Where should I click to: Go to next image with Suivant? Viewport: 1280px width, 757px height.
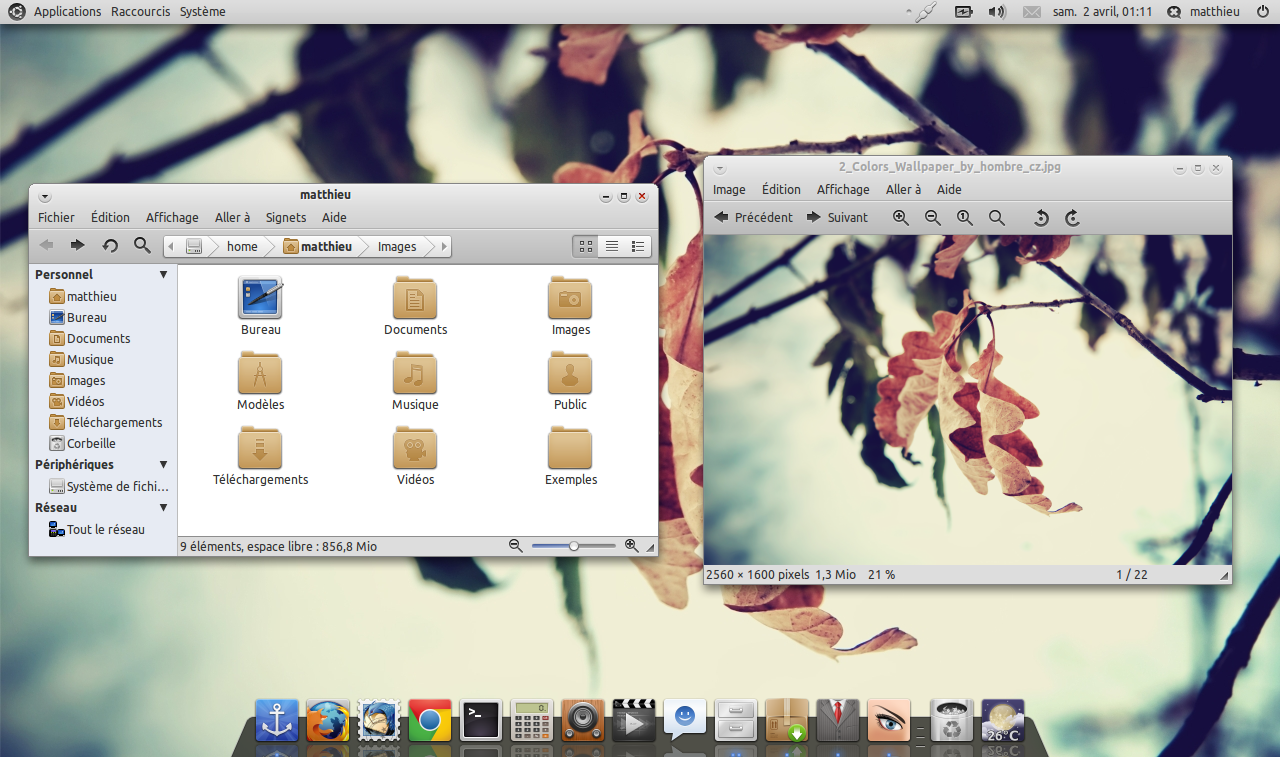coord(837,218)
